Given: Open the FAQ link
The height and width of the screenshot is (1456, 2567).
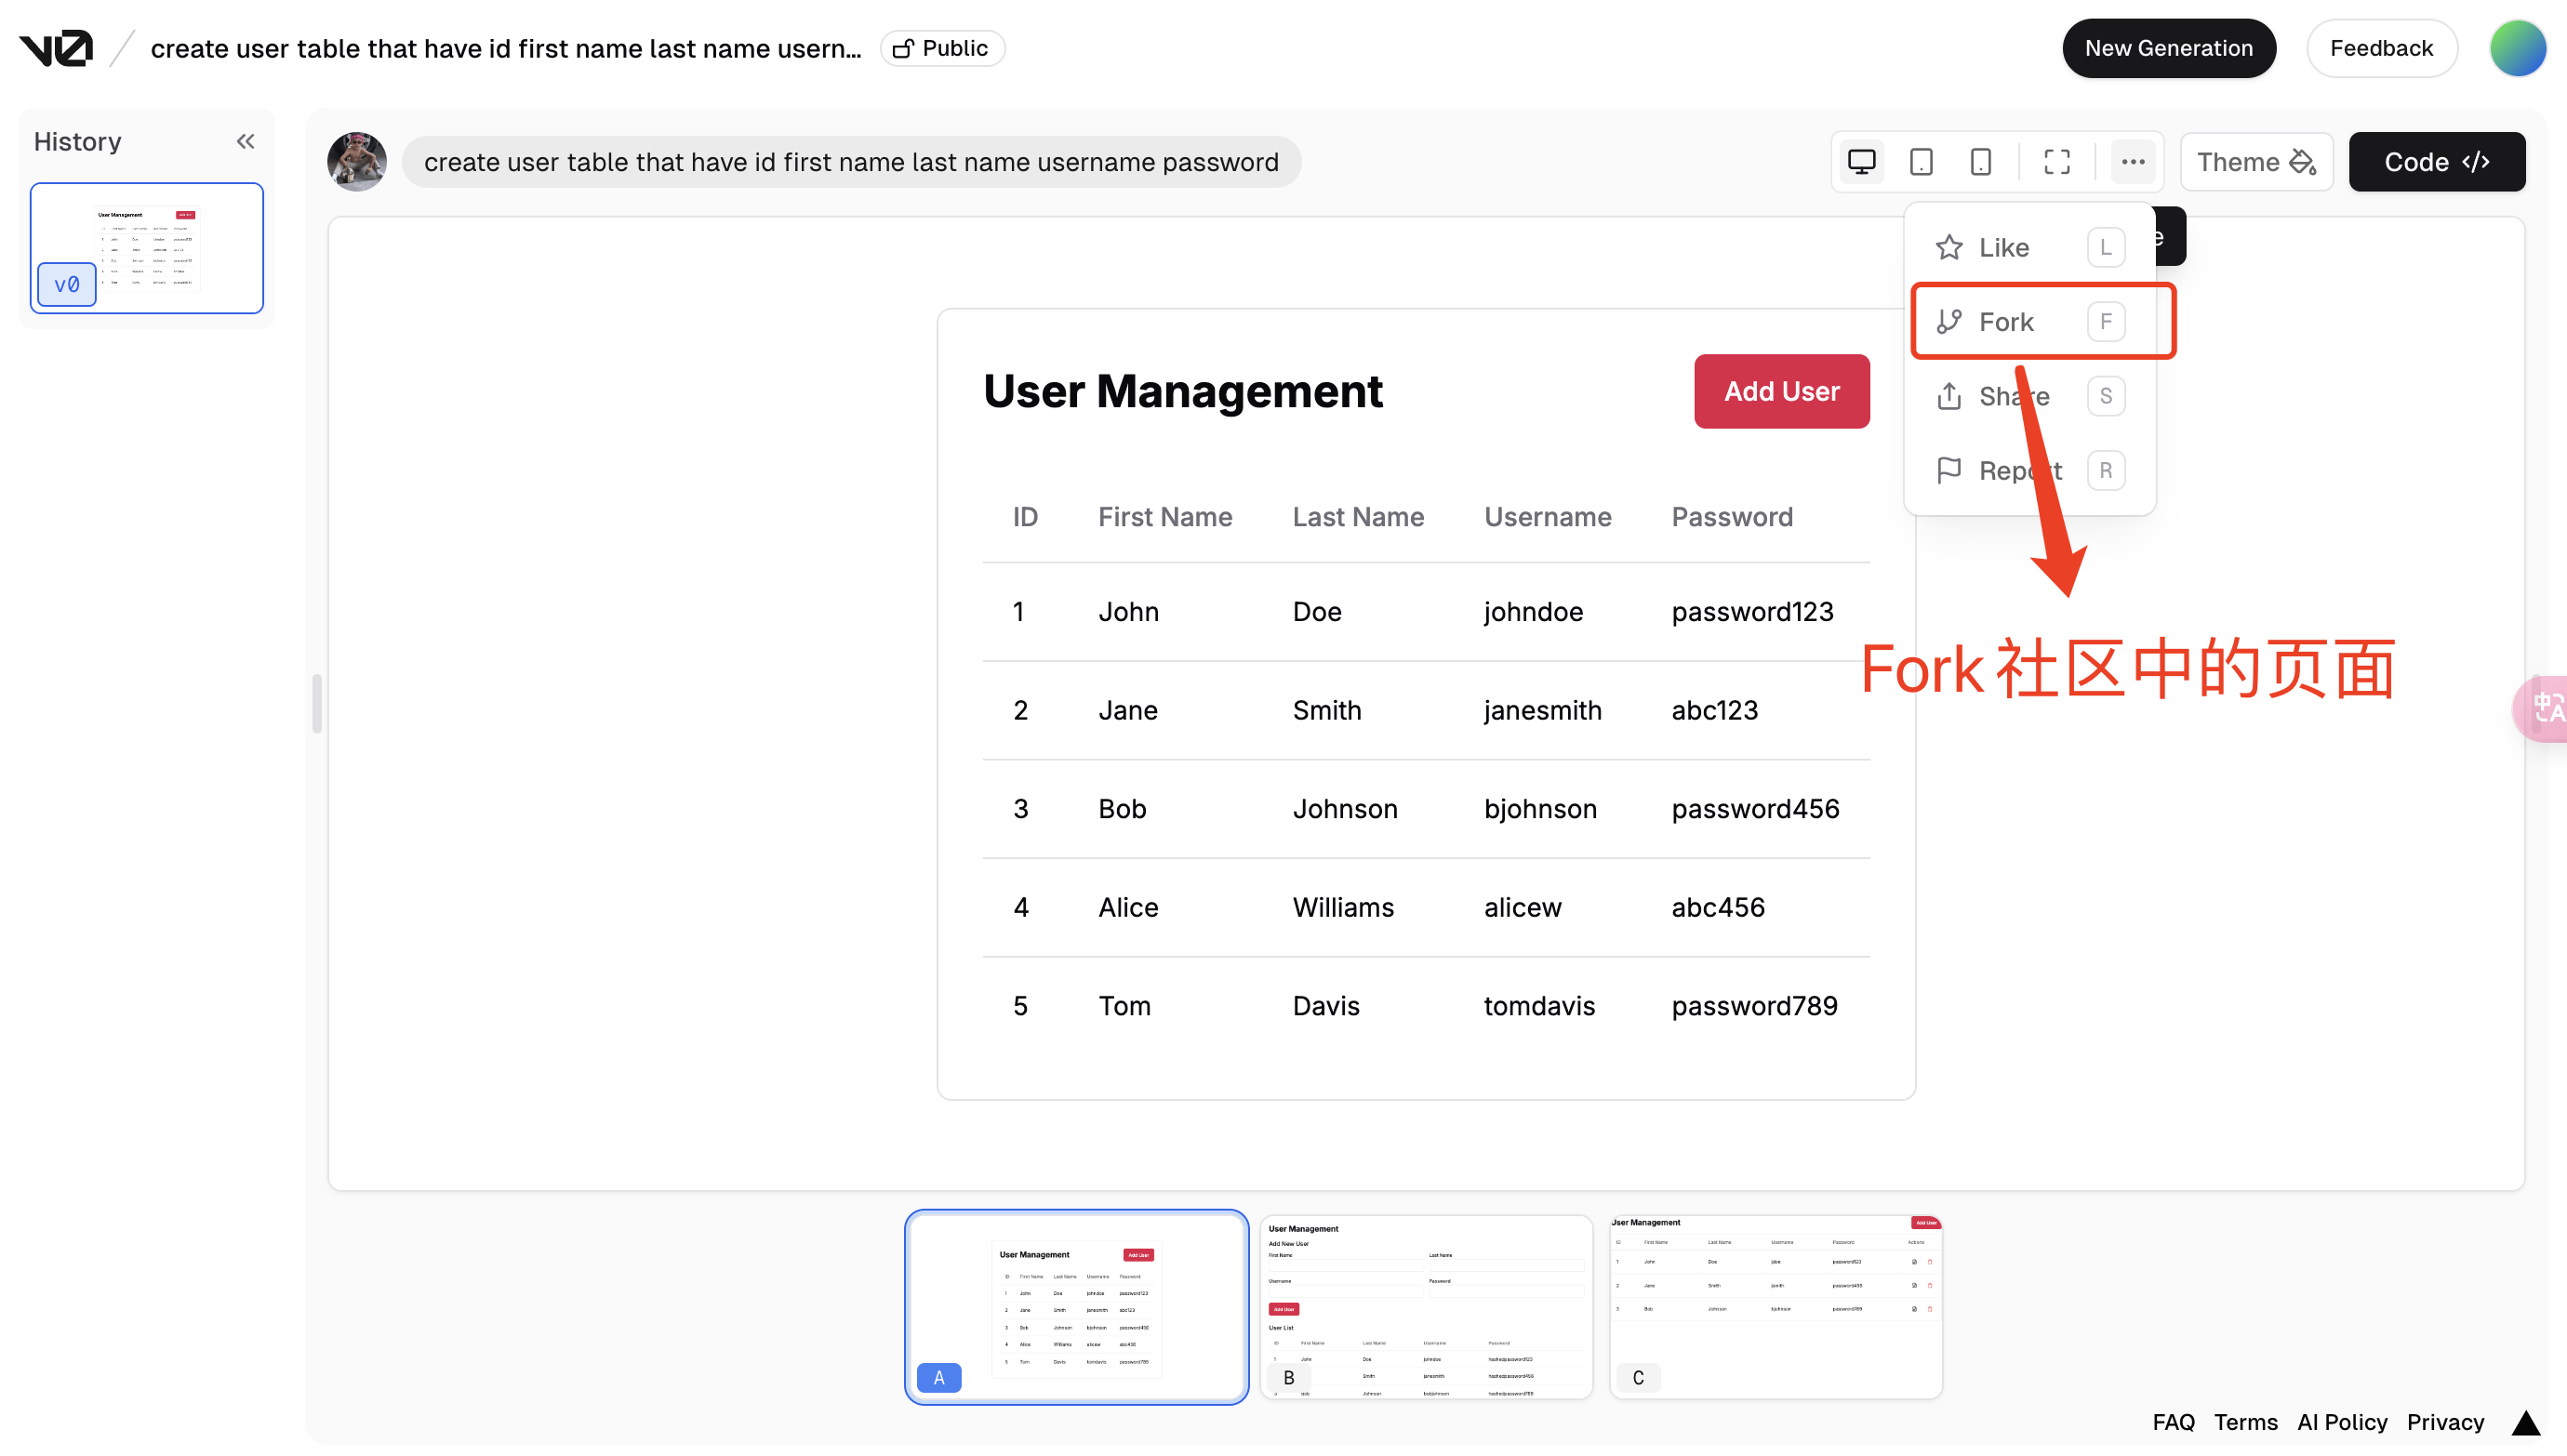Looking at the screenshot, I should click(2173, 1422).
